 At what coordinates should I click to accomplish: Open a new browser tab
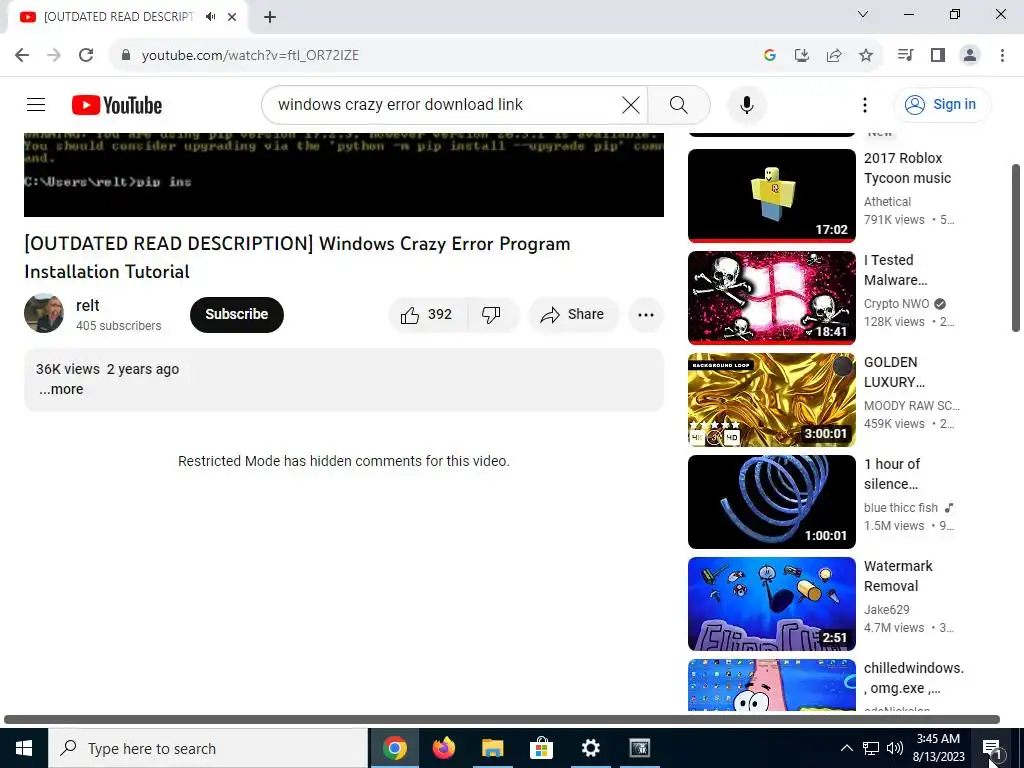point(270,17)
